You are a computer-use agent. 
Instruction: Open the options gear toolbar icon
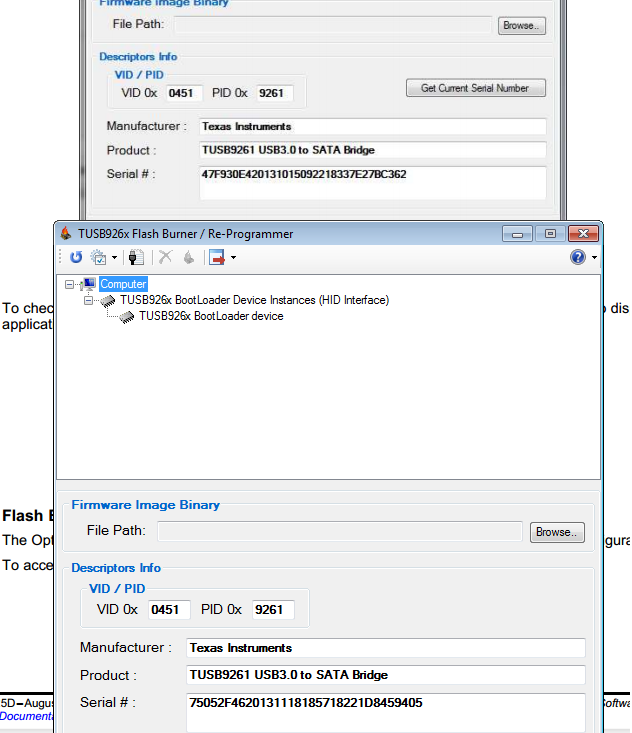pos(99,257)
